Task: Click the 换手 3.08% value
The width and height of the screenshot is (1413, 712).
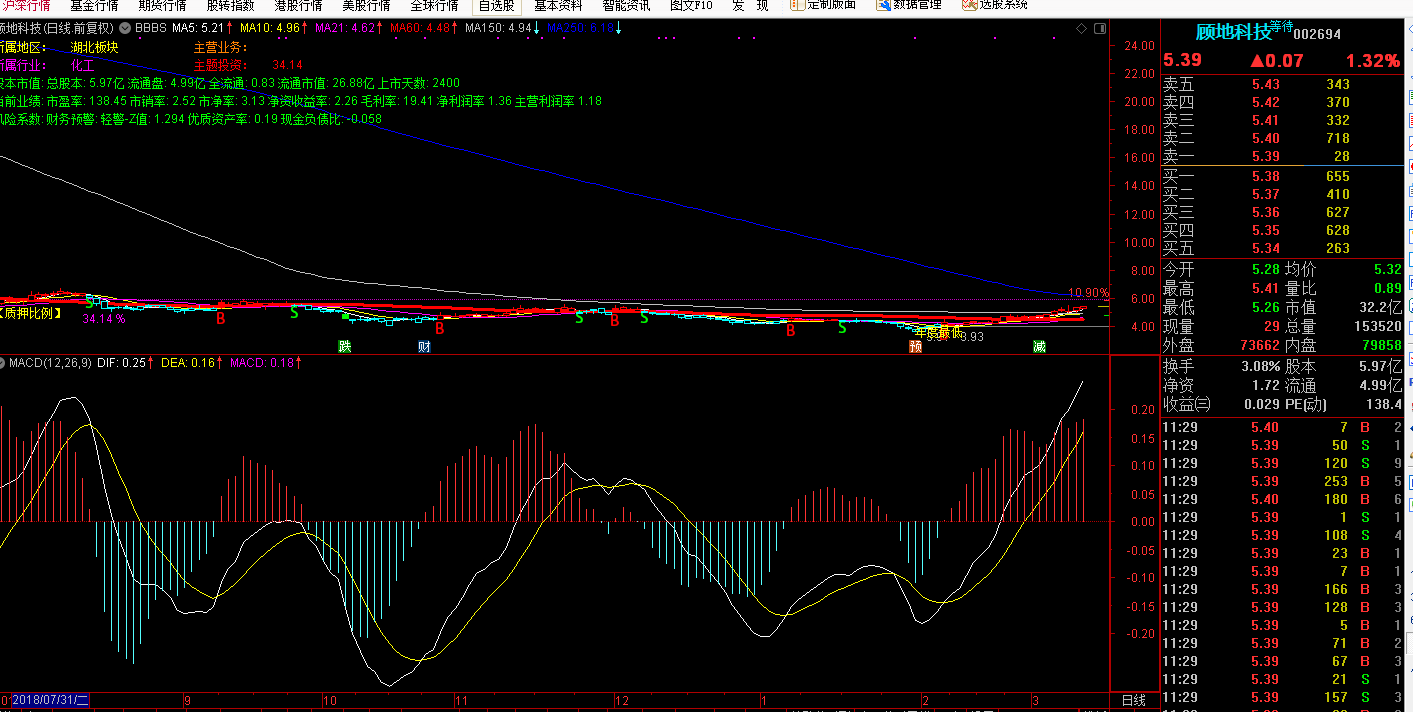Action: [1259, 366]
